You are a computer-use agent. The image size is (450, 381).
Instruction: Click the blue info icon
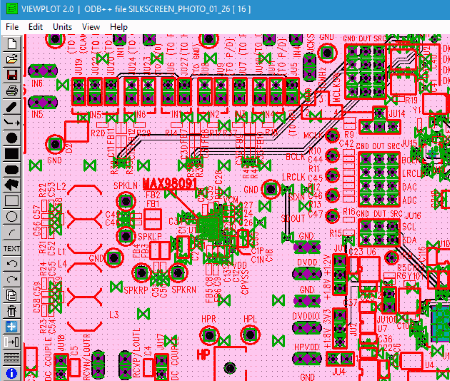pos(12,374)
